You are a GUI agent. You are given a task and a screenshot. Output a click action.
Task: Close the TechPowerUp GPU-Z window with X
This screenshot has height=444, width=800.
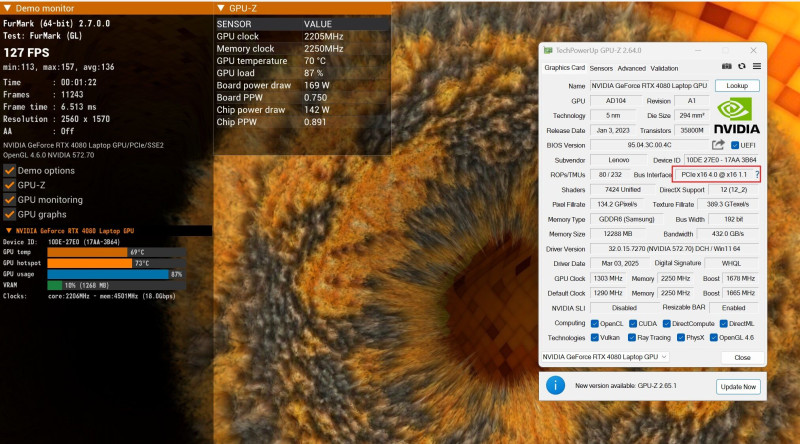[x=753, y=51]
